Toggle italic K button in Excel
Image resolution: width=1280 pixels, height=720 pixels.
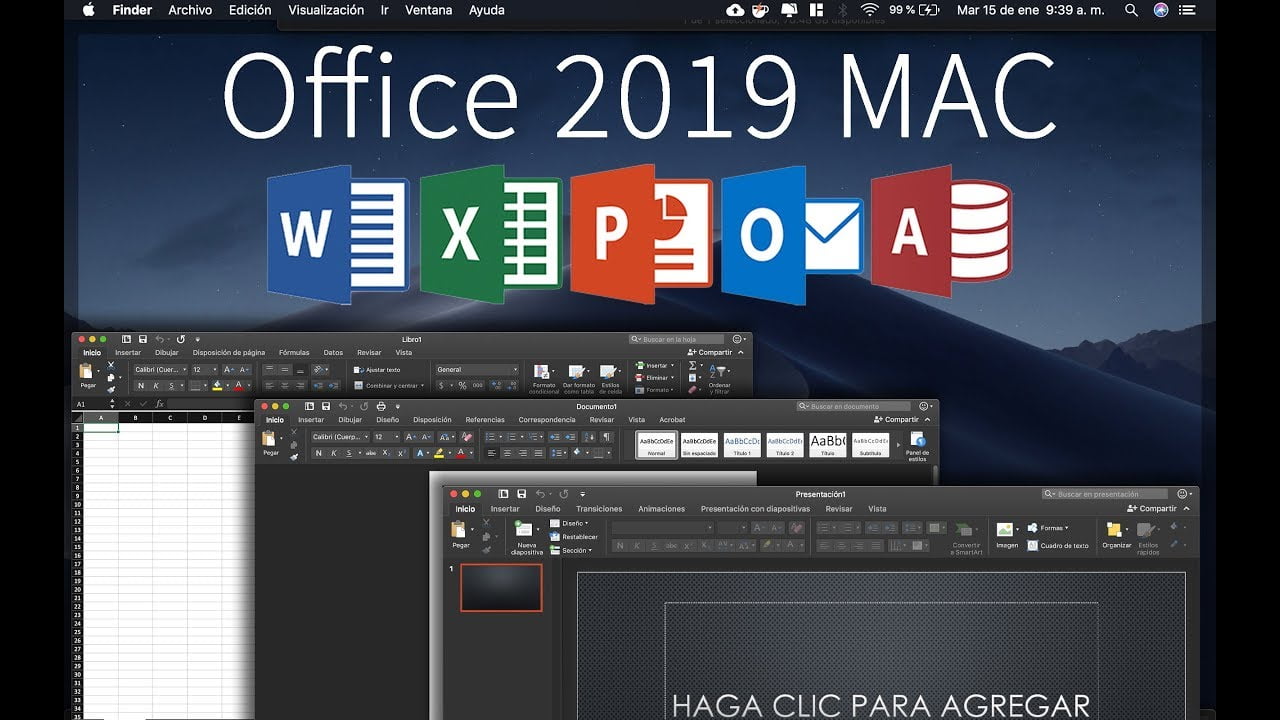point(156,385)
